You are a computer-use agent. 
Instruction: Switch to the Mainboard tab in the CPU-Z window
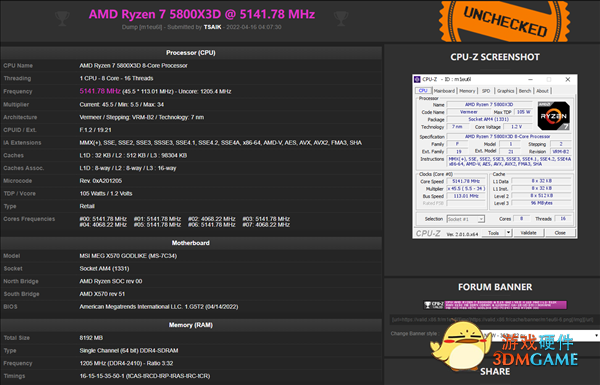pos(444,91)
